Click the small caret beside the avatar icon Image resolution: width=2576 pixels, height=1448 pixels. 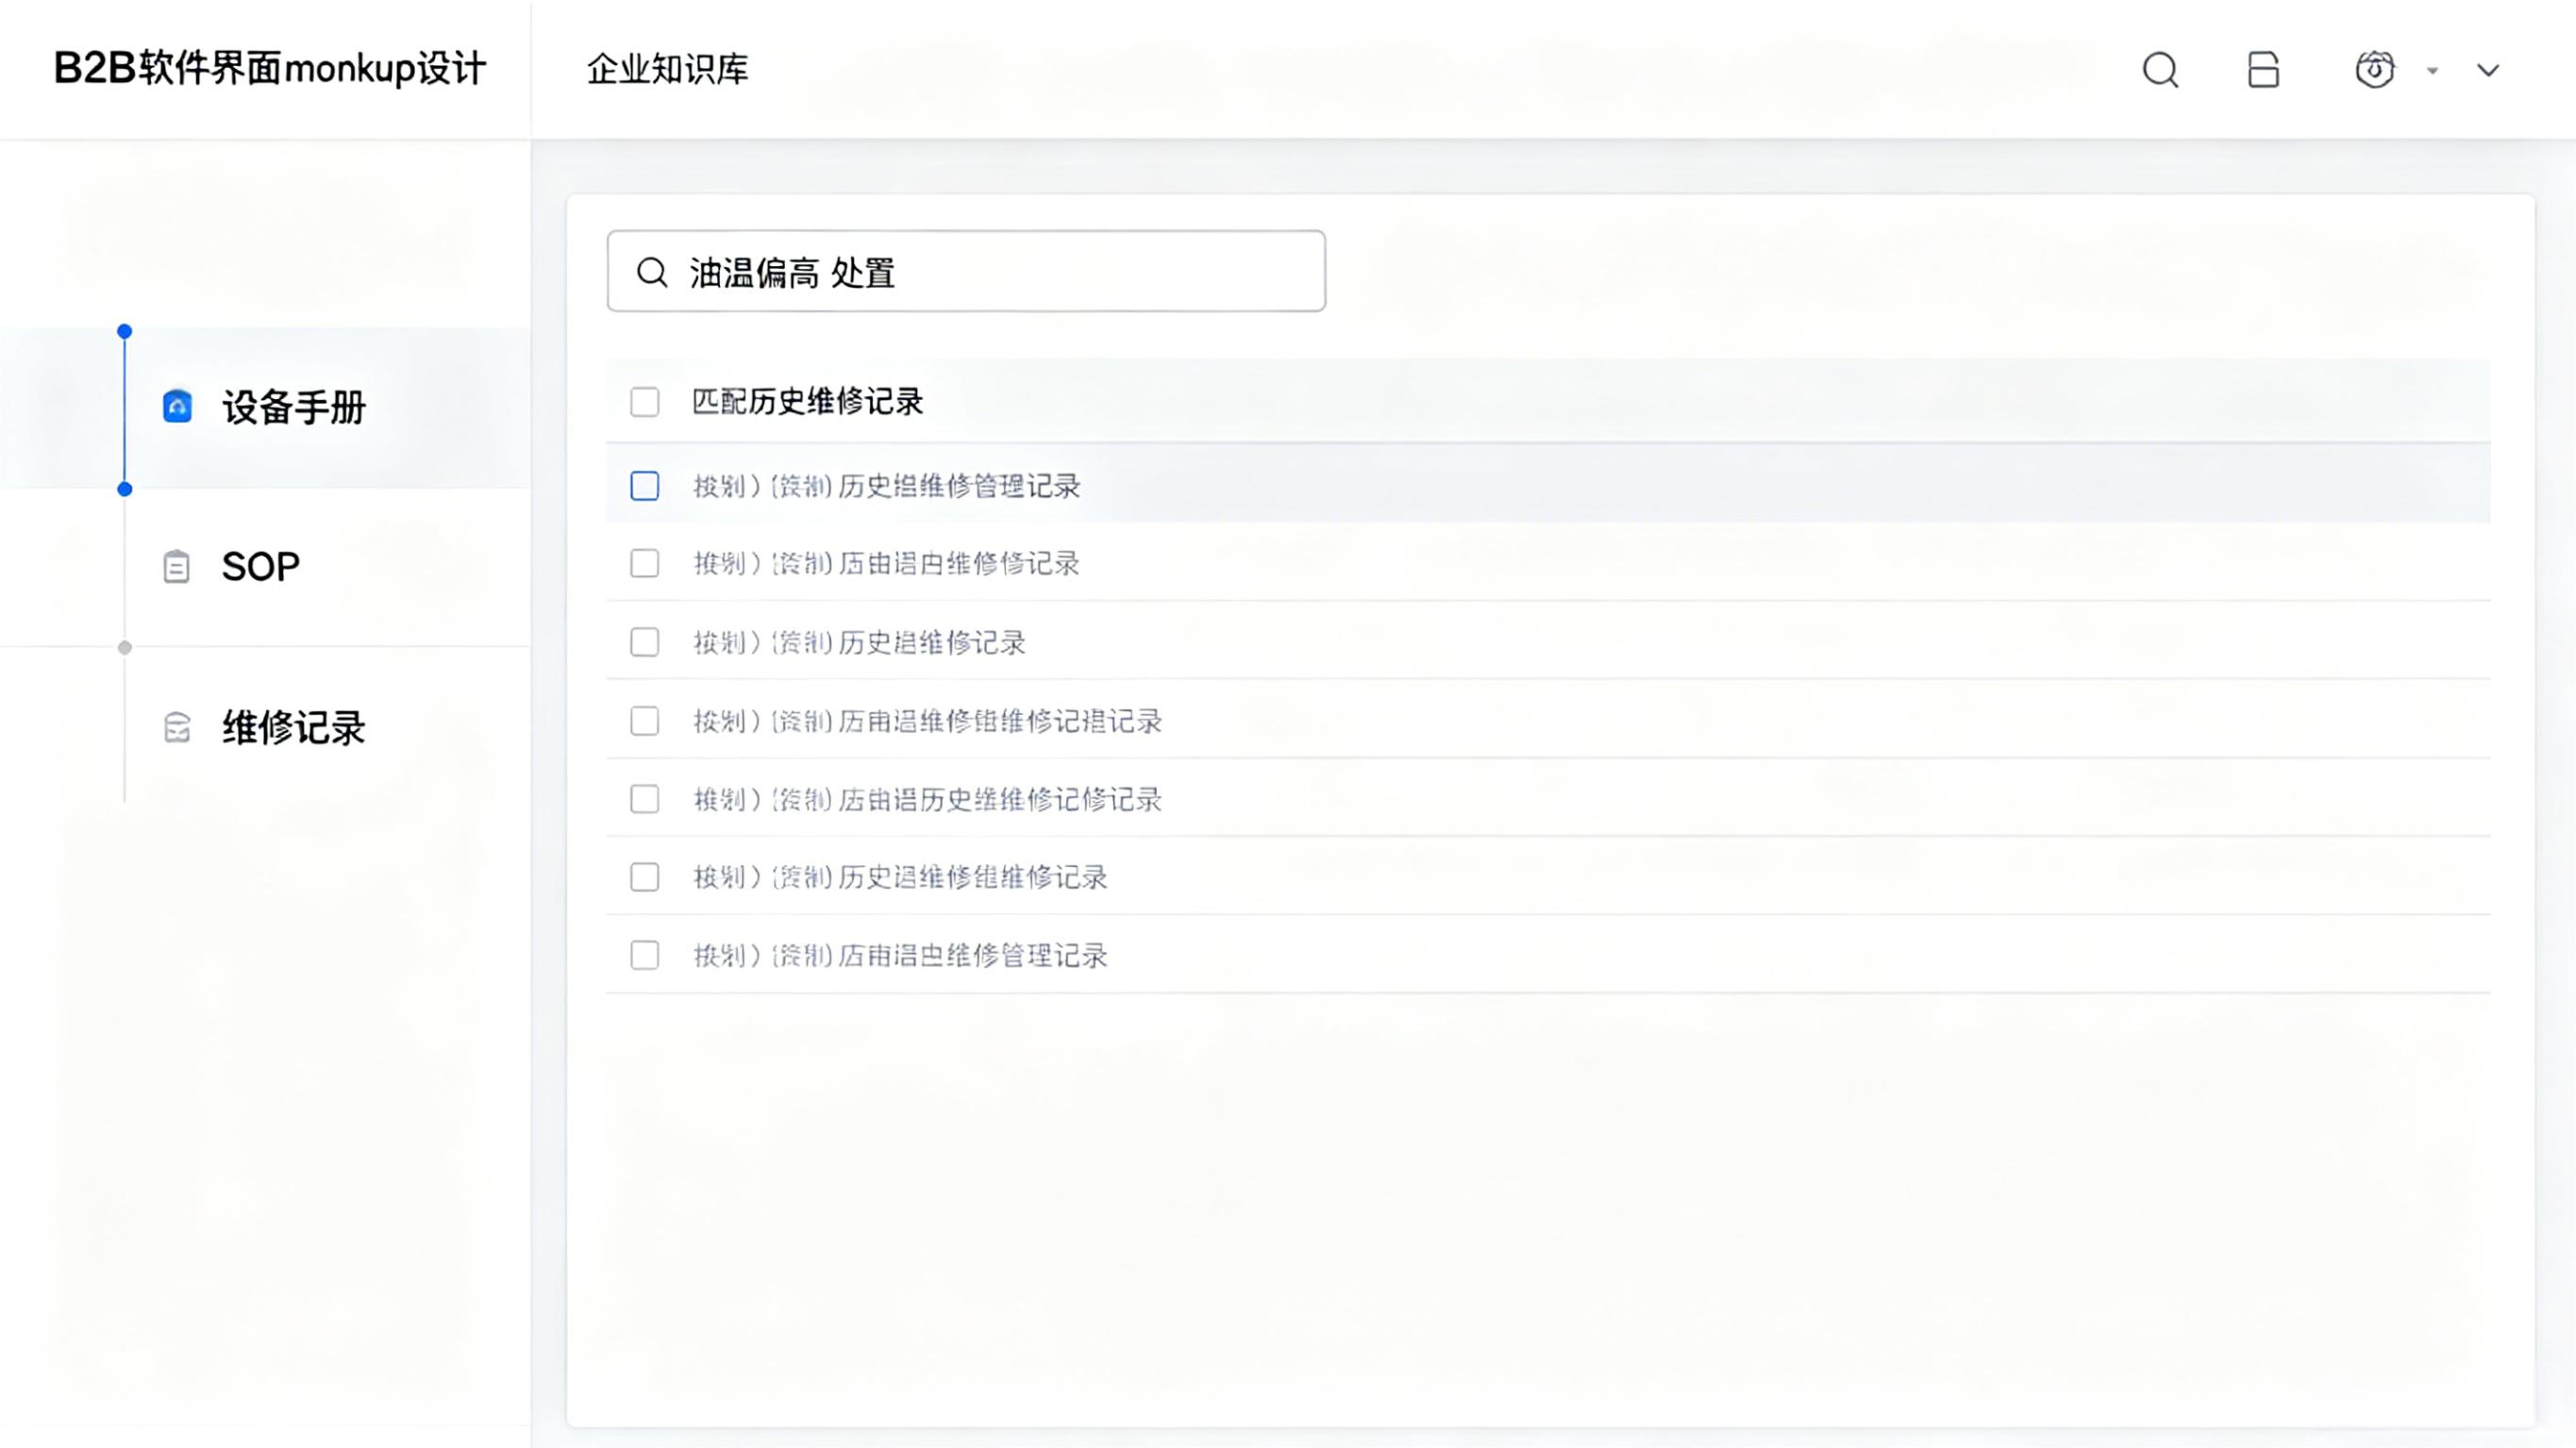[x=2433, y=71]
